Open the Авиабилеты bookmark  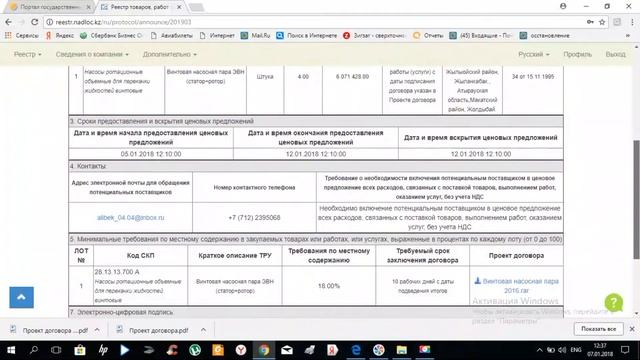coord(172,36)
